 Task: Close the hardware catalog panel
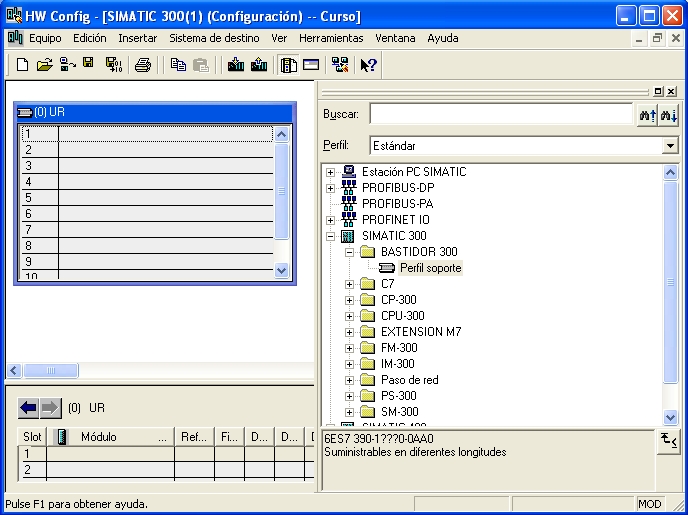tap(671, 91)
